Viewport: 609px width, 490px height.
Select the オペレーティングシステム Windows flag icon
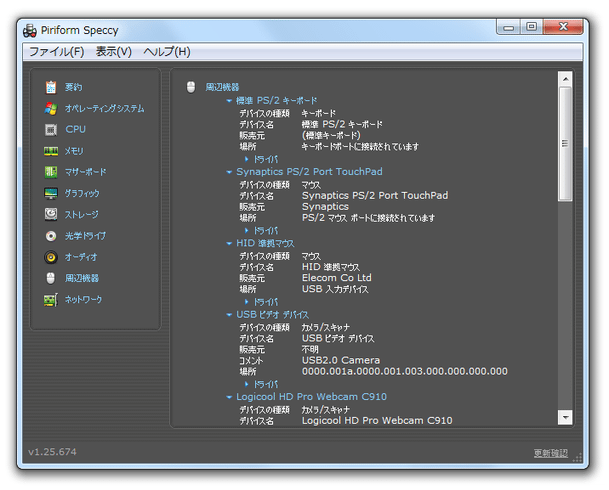pos(51,108)
